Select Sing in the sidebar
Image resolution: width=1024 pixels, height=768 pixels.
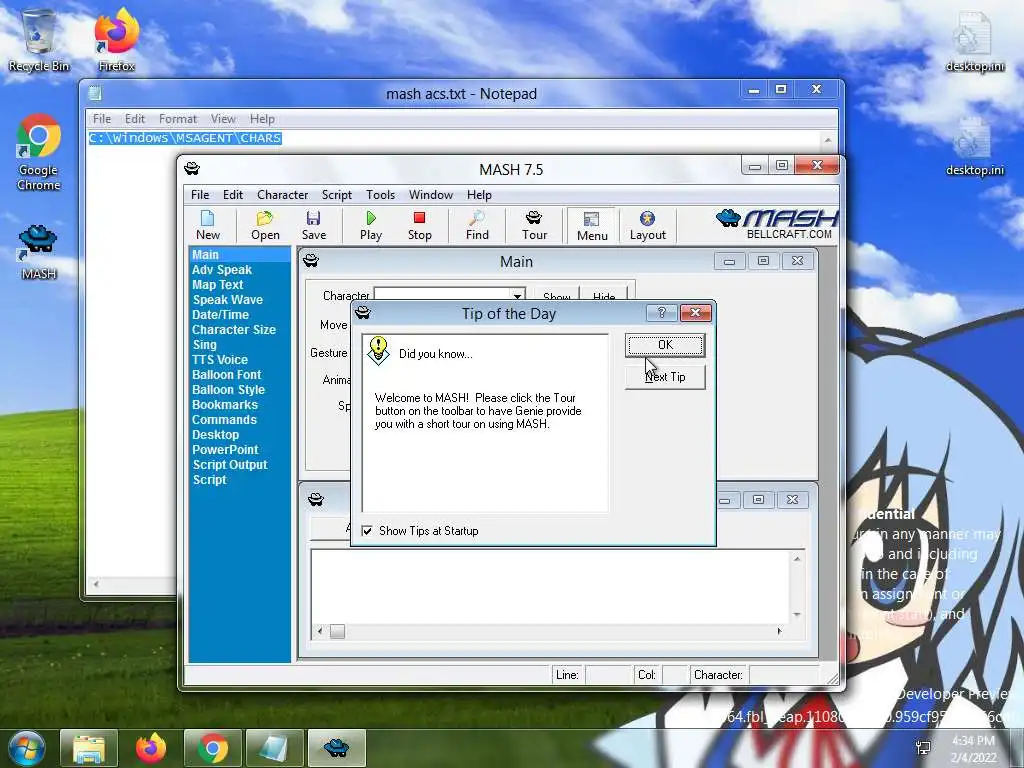(204, 345)
